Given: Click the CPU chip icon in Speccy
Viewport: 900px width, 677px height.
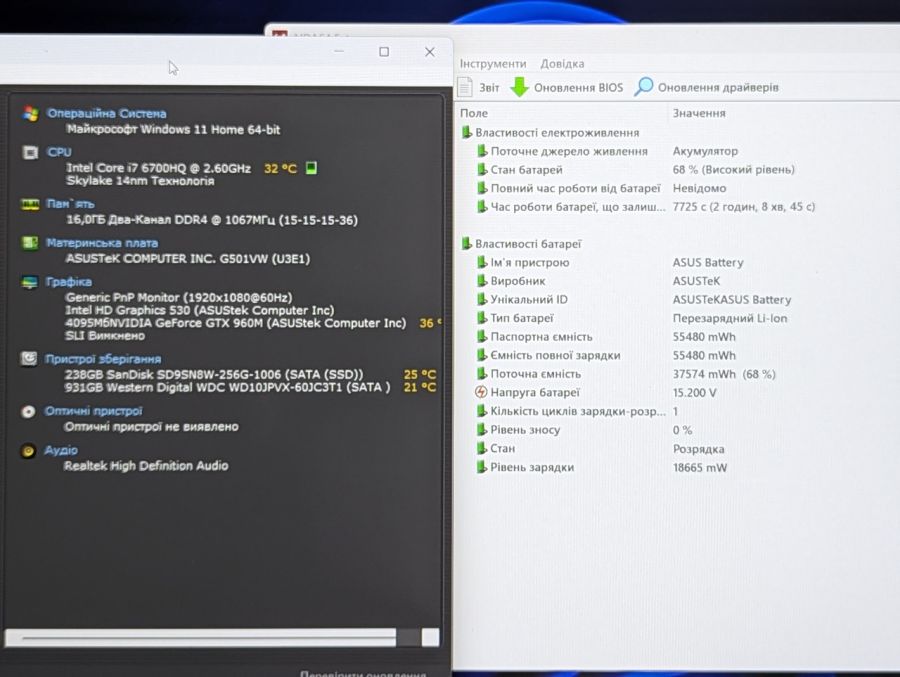Looking at the screenshot, I should 30,152.
